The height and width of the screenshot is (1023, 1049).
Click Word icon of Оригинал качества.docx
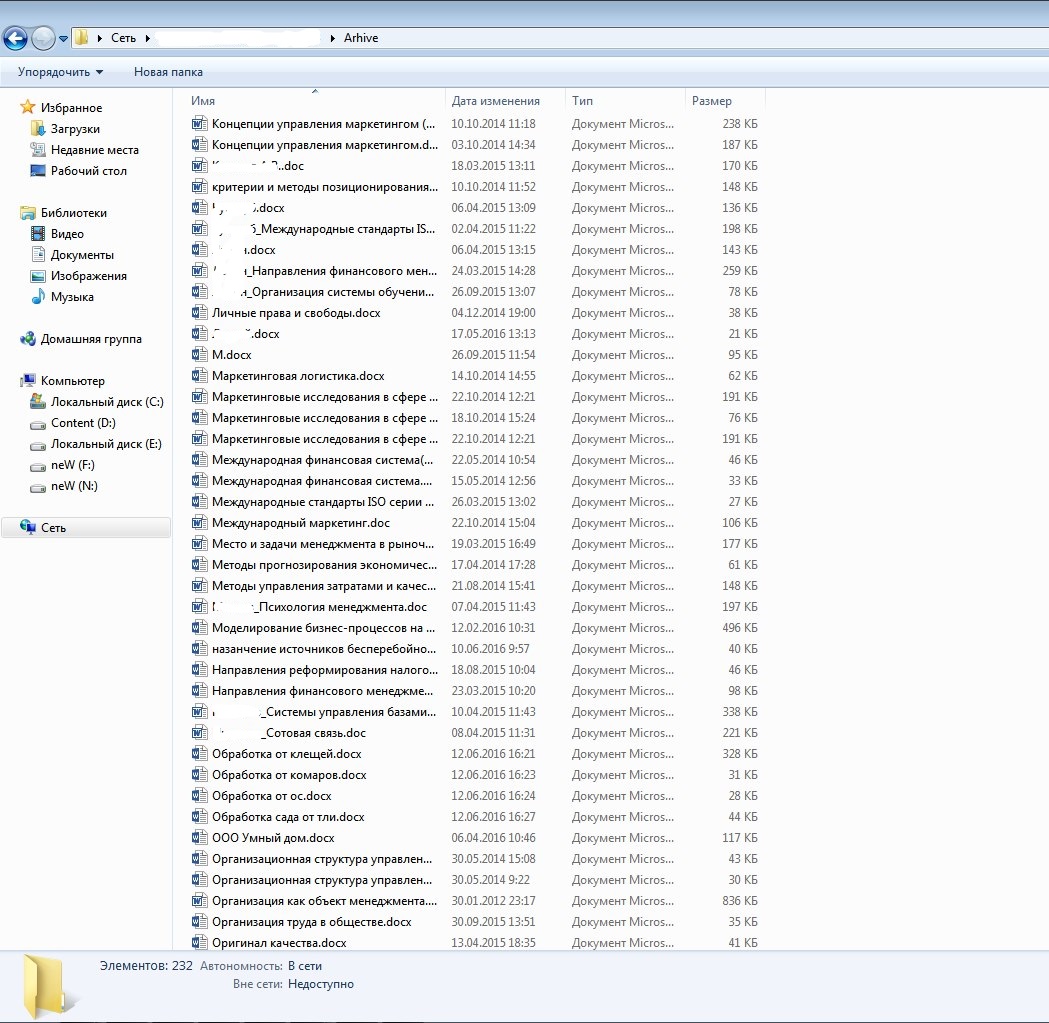pyautogui.click(x=199, y=943)
